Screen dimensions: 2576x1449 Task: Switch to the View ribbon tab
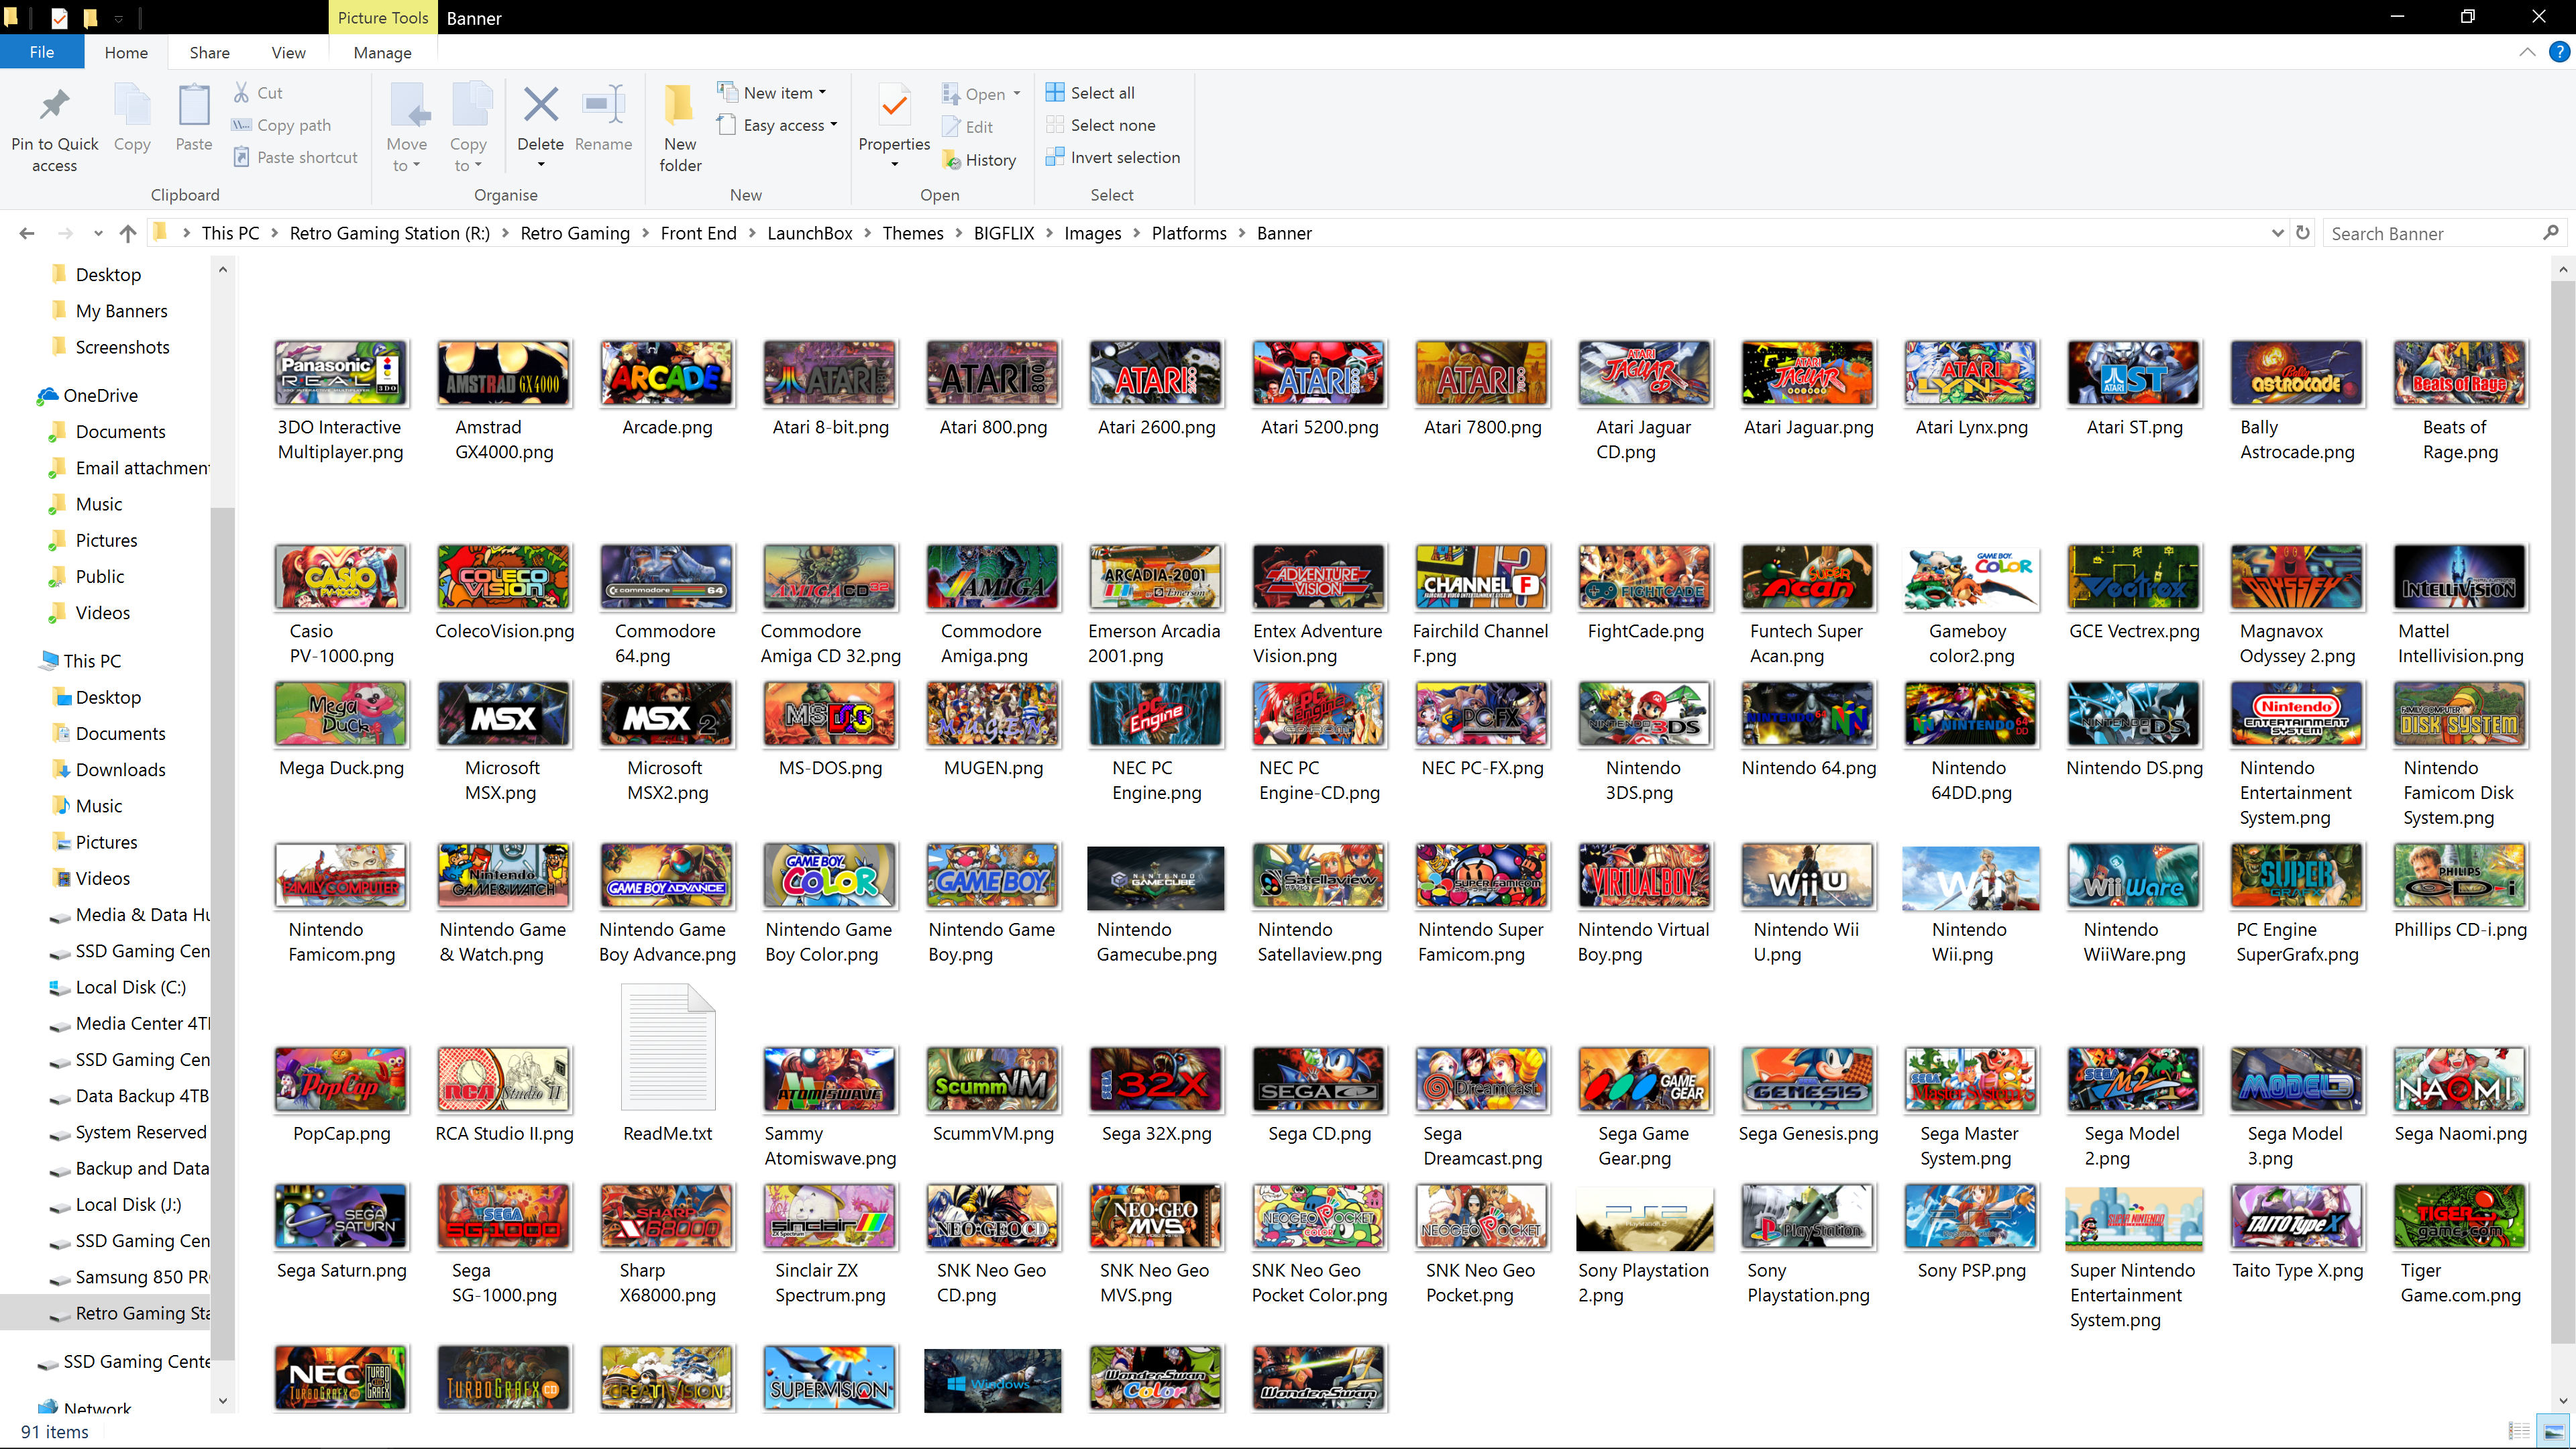(x=288, y=52)
